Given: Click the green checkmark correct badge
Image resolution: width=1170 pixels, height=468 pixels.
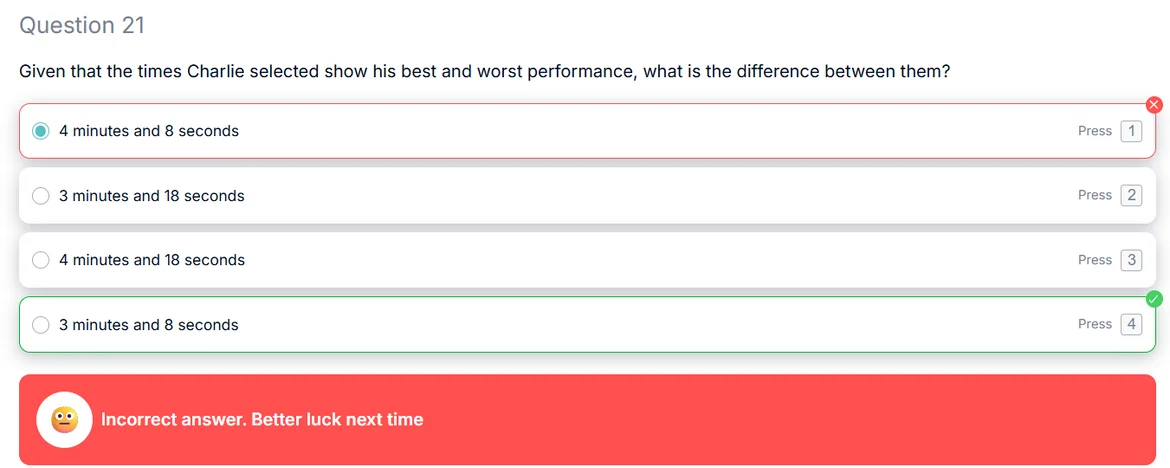Looking at the screenshot, I should click(x=1154, y=298).
